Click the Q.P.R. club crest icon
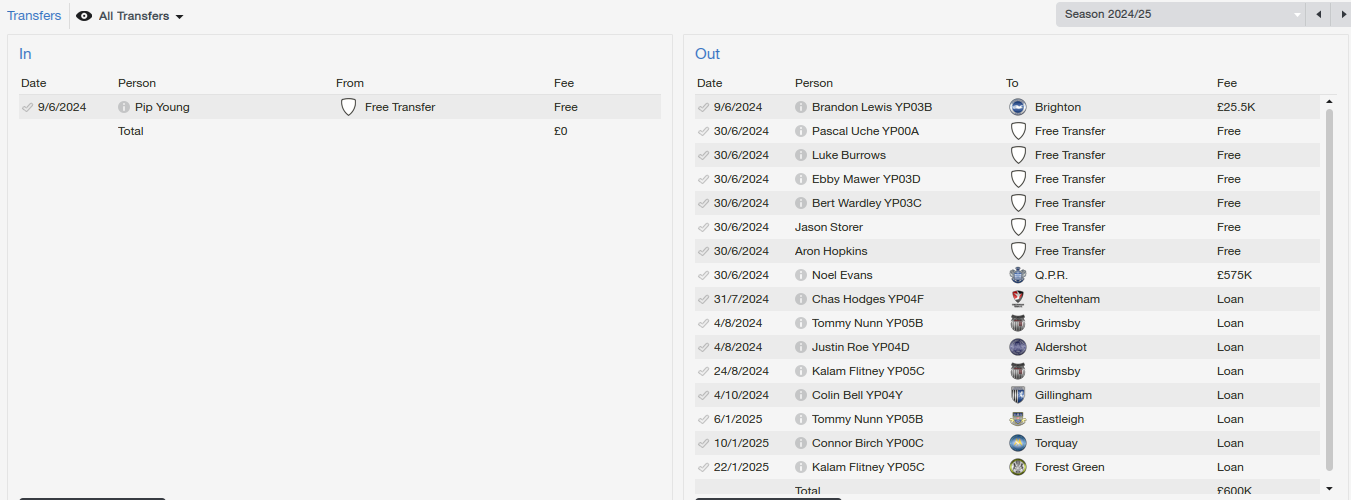Screen dimensions: 1351x500 click(1018, 275)
